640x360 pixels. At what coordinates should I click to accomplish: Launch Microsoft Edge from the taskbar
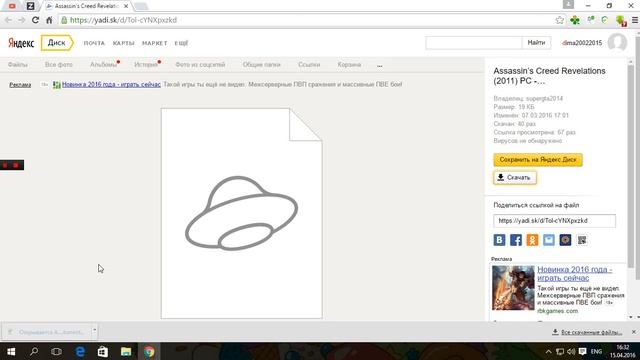click(x=80, y=351)
